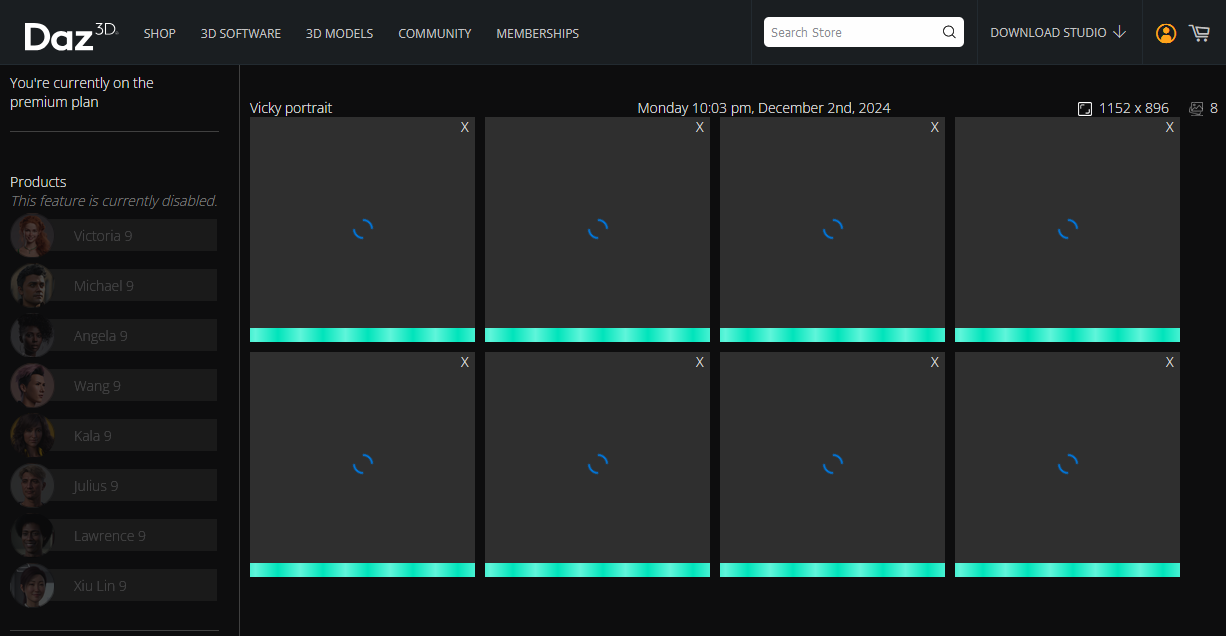This screenshot has width=1226, height=636.
Task: Click the Monday 10:03 pm date text
Action: (x=764, y=108)
